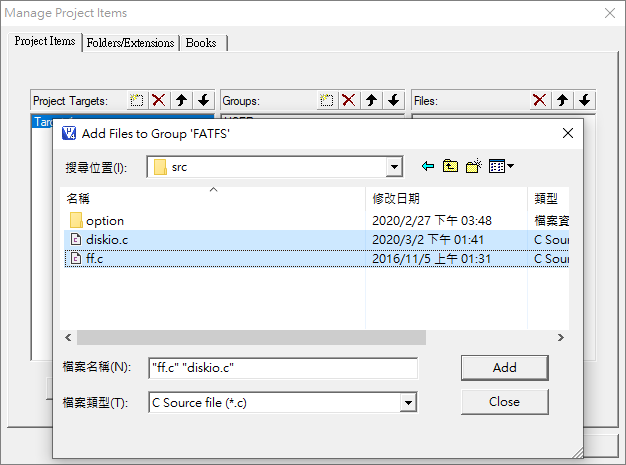Open the src location dropdown

(394, 167)
